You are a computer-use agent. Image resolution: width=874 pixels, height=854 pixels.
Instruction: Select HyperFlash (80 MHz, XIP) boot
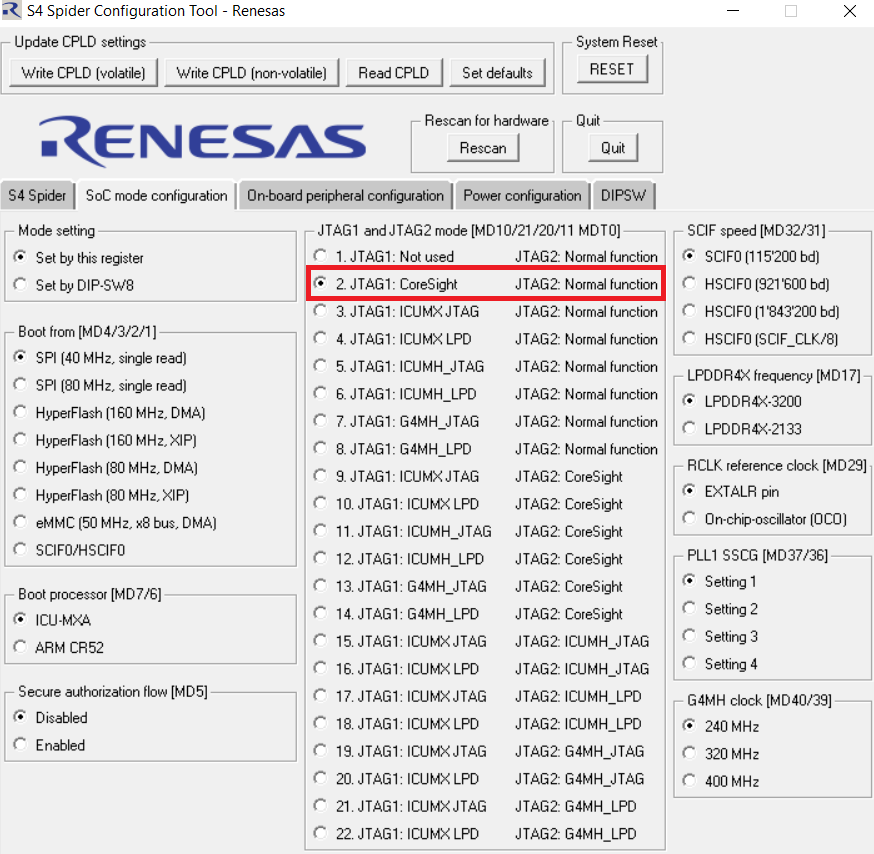point(102,495)
